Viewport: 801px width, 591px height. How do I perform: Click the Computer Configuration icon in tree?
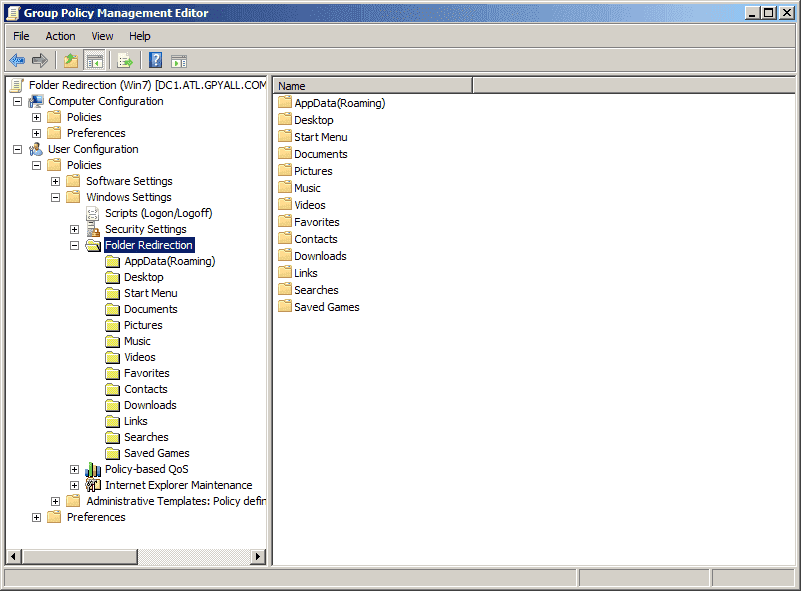coord(36,101)
